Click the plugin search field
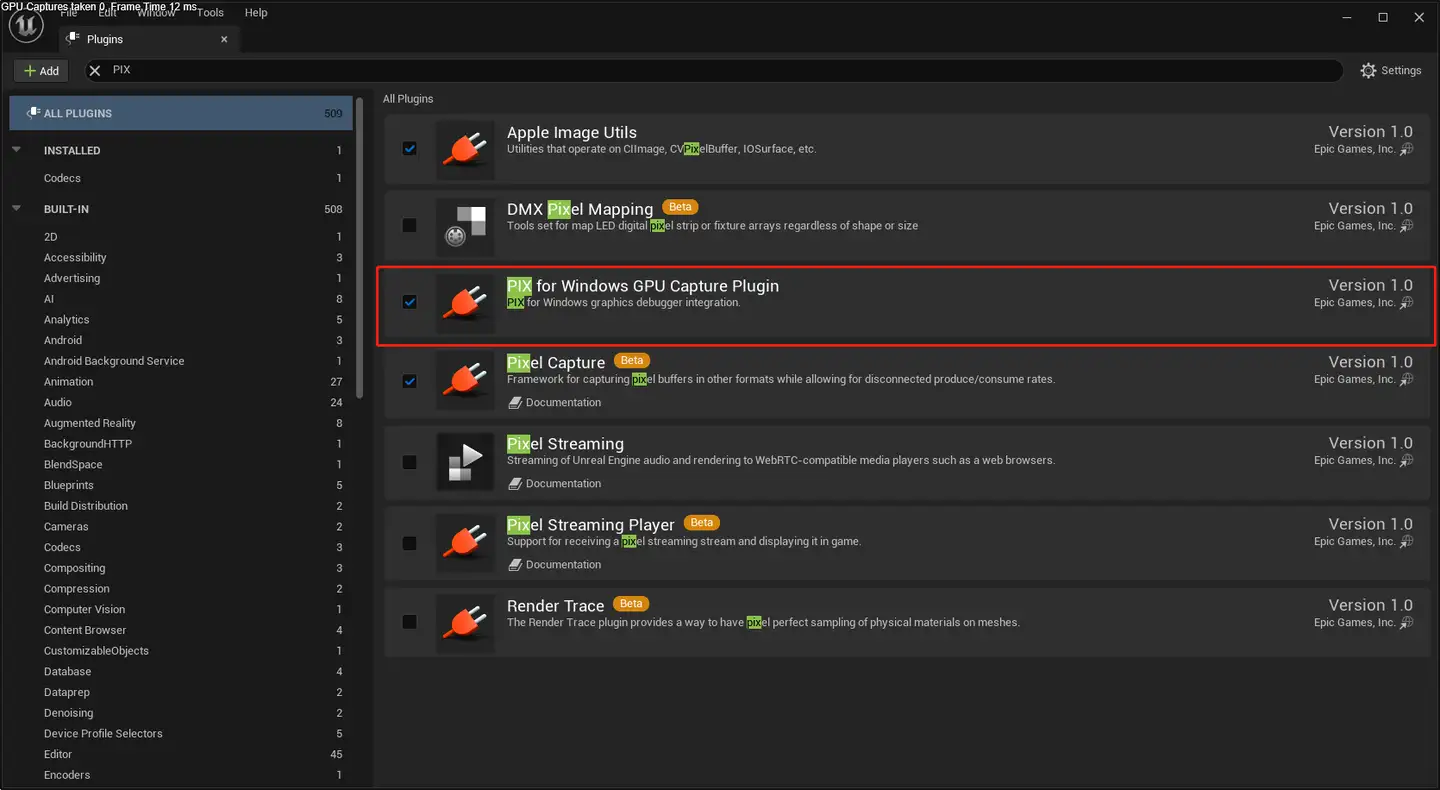This screenshot has height=790, width=1440. point(712,70)
